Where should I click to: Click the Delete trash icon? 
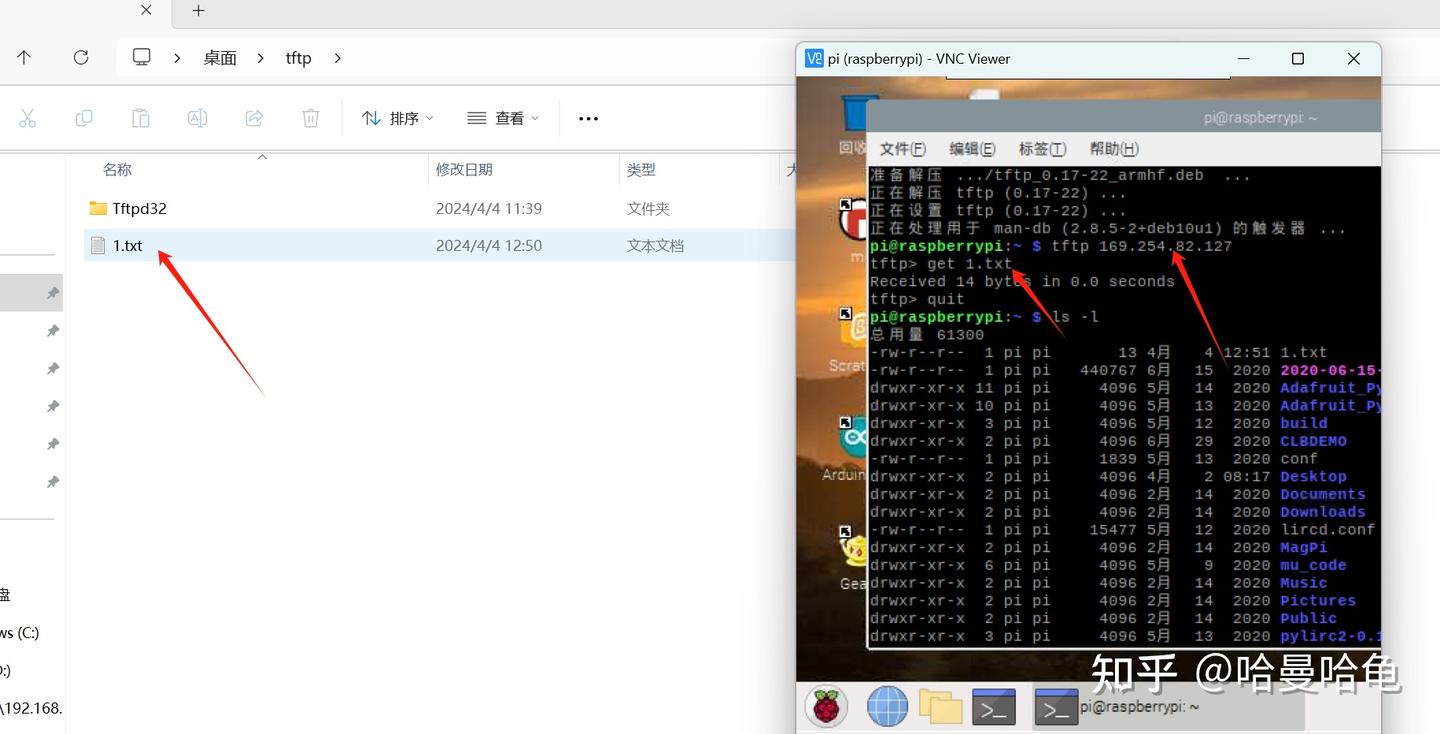tap(310, 117)
